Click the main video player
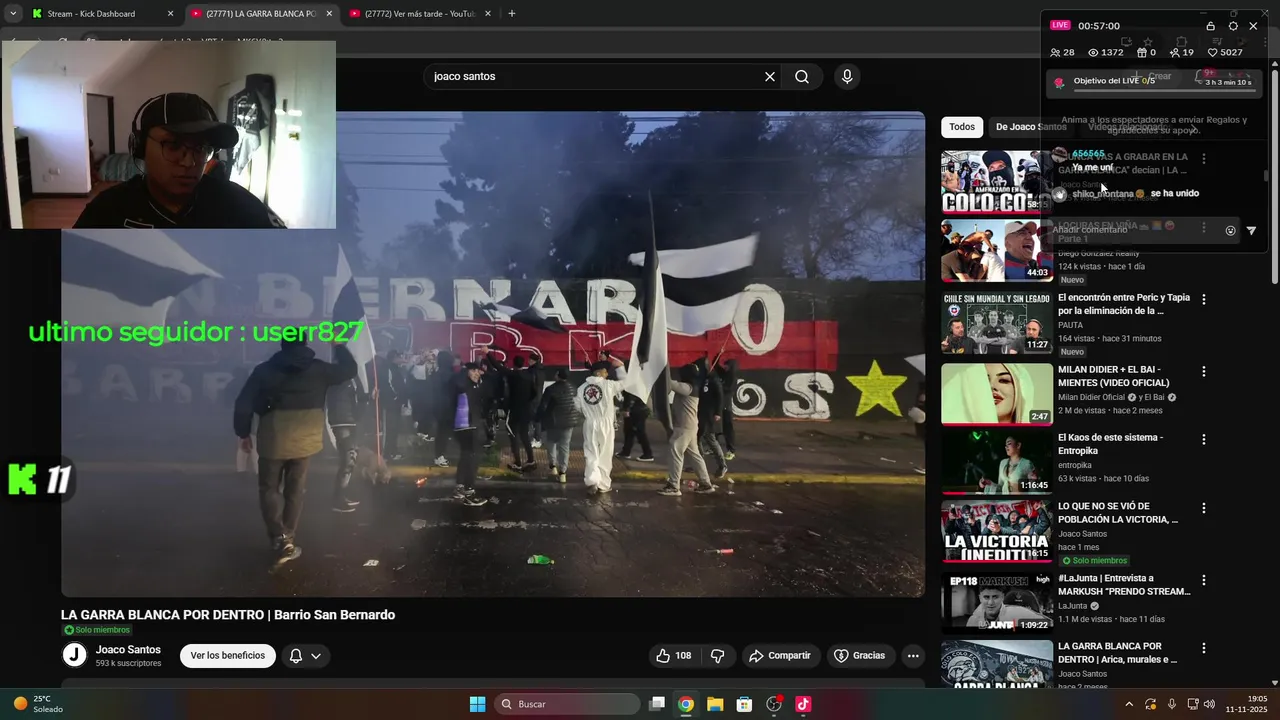This screenshot has height=720, width=1280. pyautogui.click(x=493, y=354)
